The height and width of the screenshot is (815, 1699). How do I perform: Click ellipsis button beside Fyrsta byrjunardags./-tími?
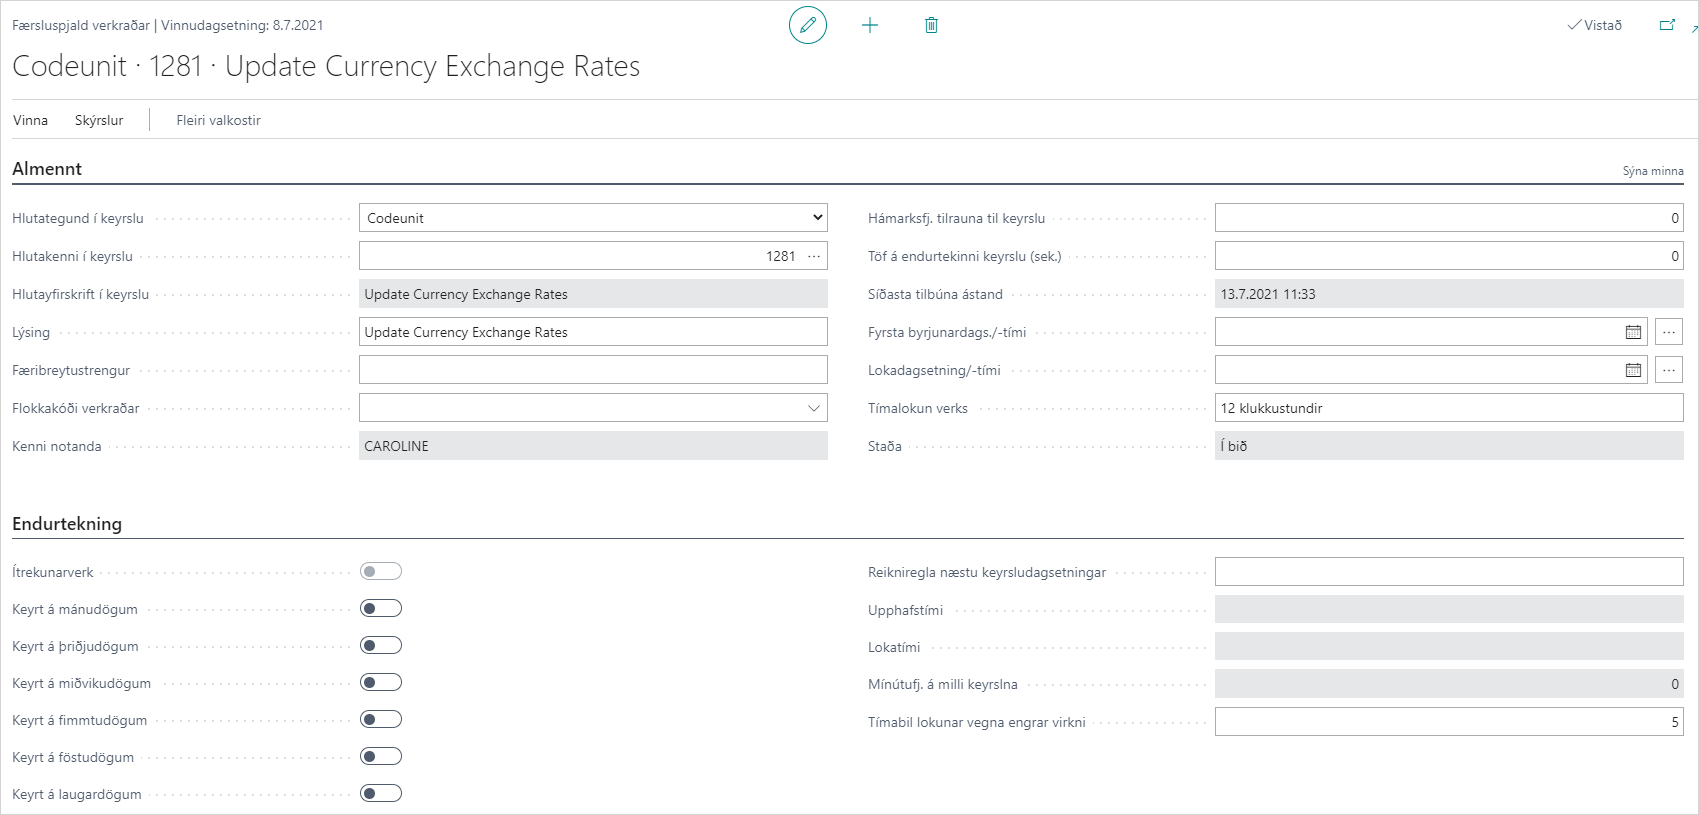click(1669, 332)
